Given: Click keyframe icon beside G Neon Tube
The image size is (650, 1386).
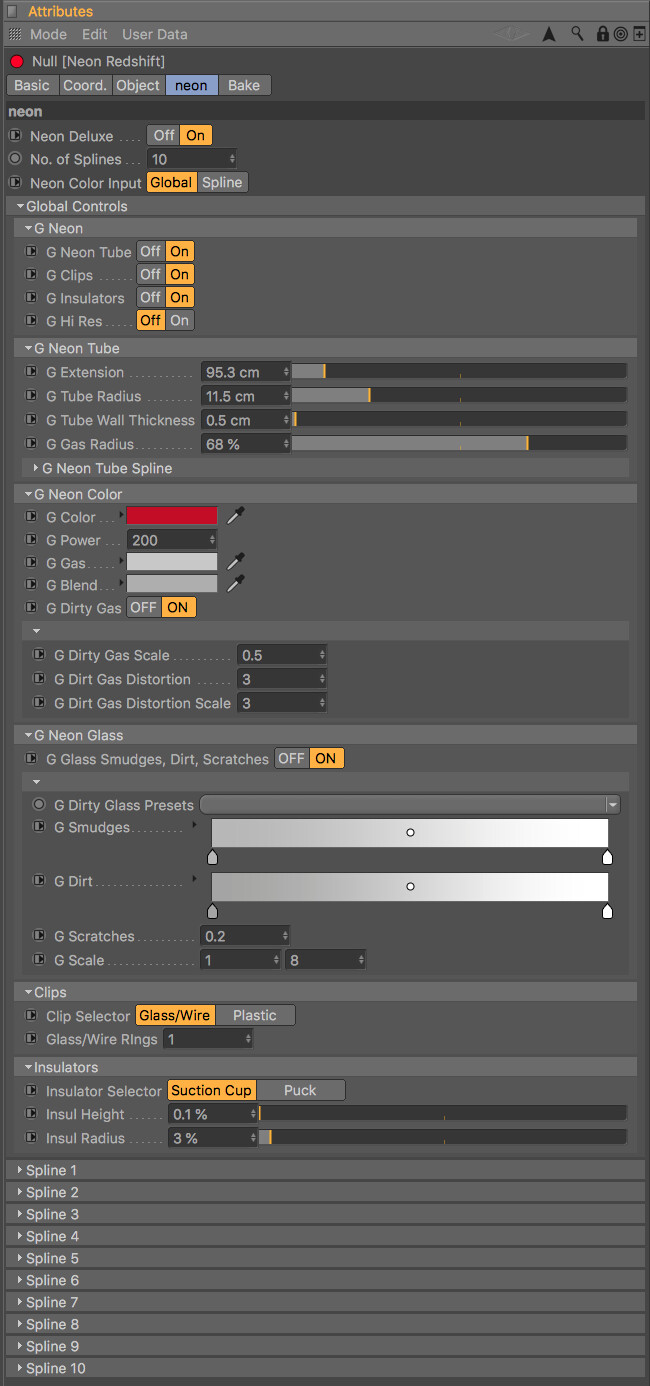Looking at the screenshot, I should (x=31, y=251).
